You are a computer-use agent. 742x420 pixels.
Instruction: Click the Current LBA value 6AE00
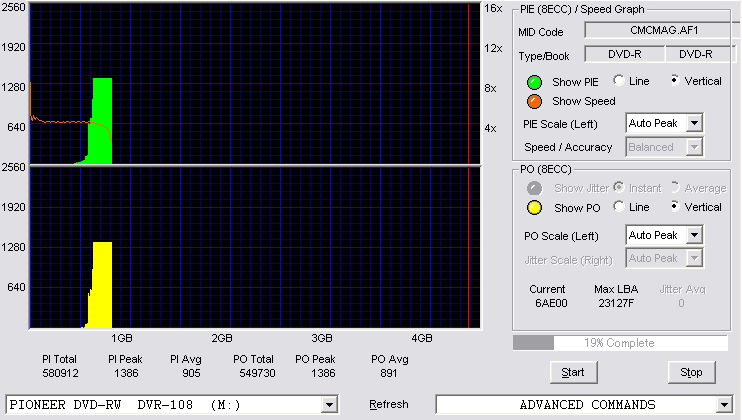pyautogui.click(x=551, y=303)
